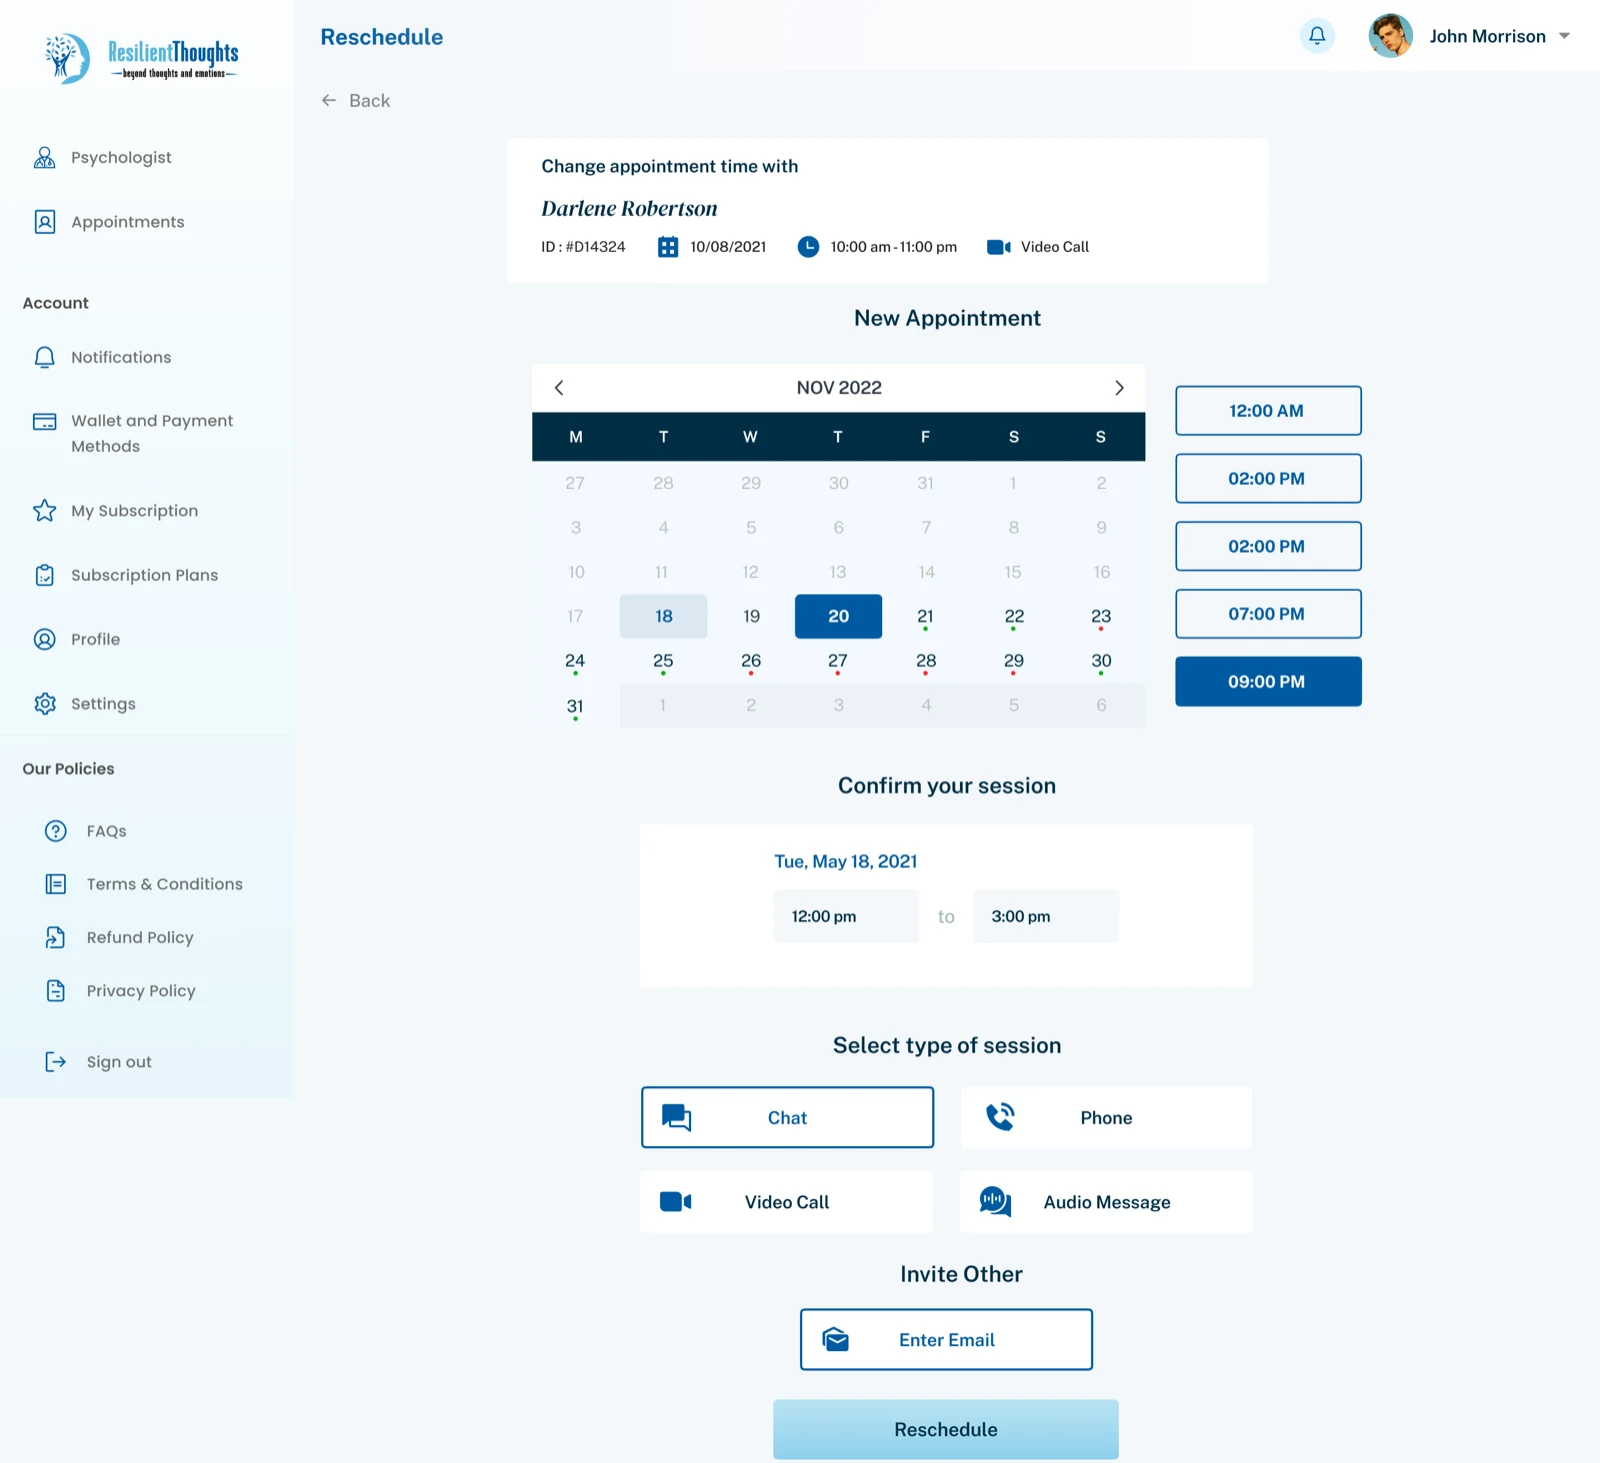Click the Tue, May 18, 2021 date text

(846, 862)
